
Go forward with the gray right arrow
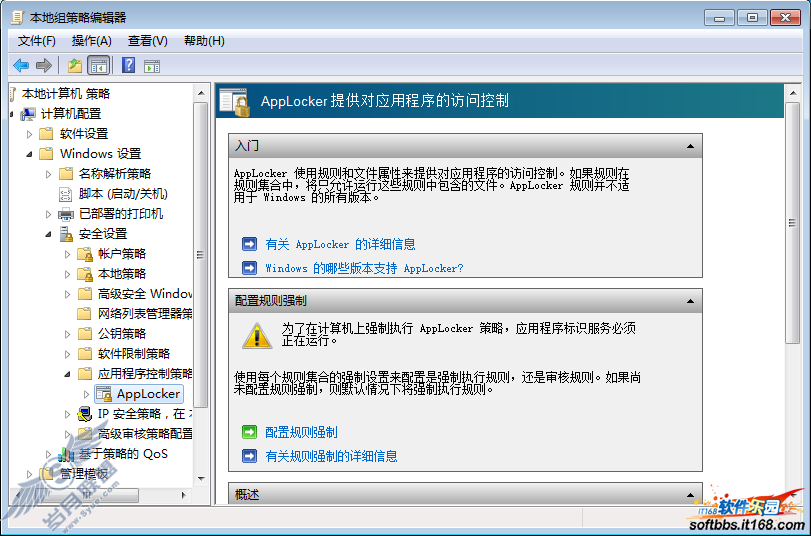(44, 66)
